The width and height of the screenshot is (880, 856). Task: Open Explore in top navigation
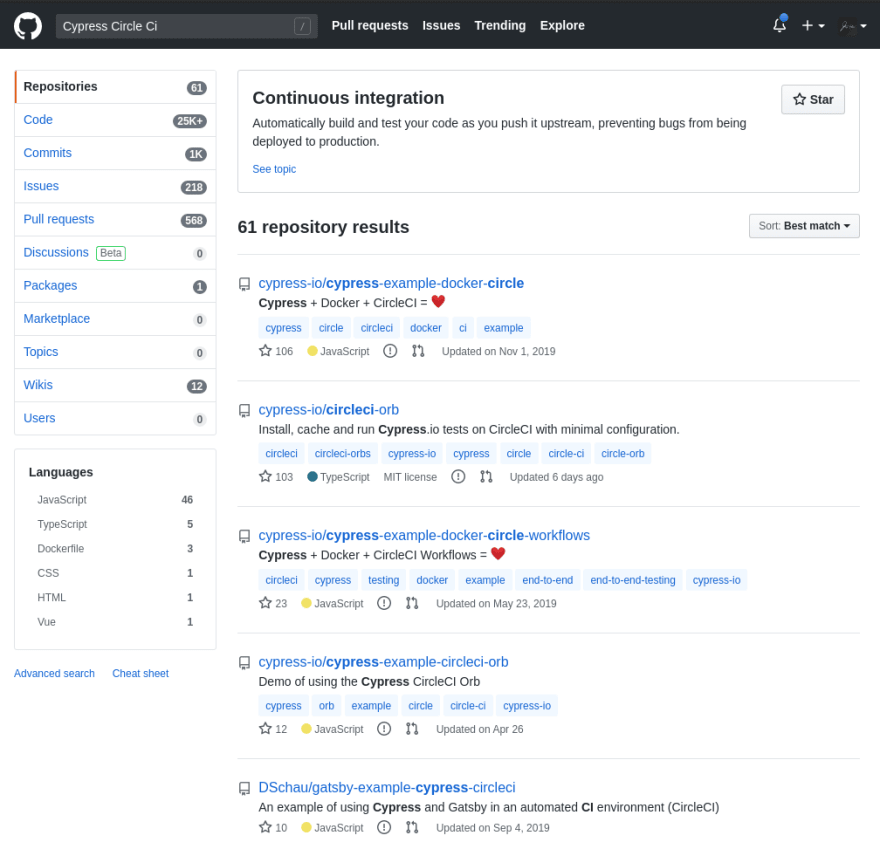(x=562, y=26)
